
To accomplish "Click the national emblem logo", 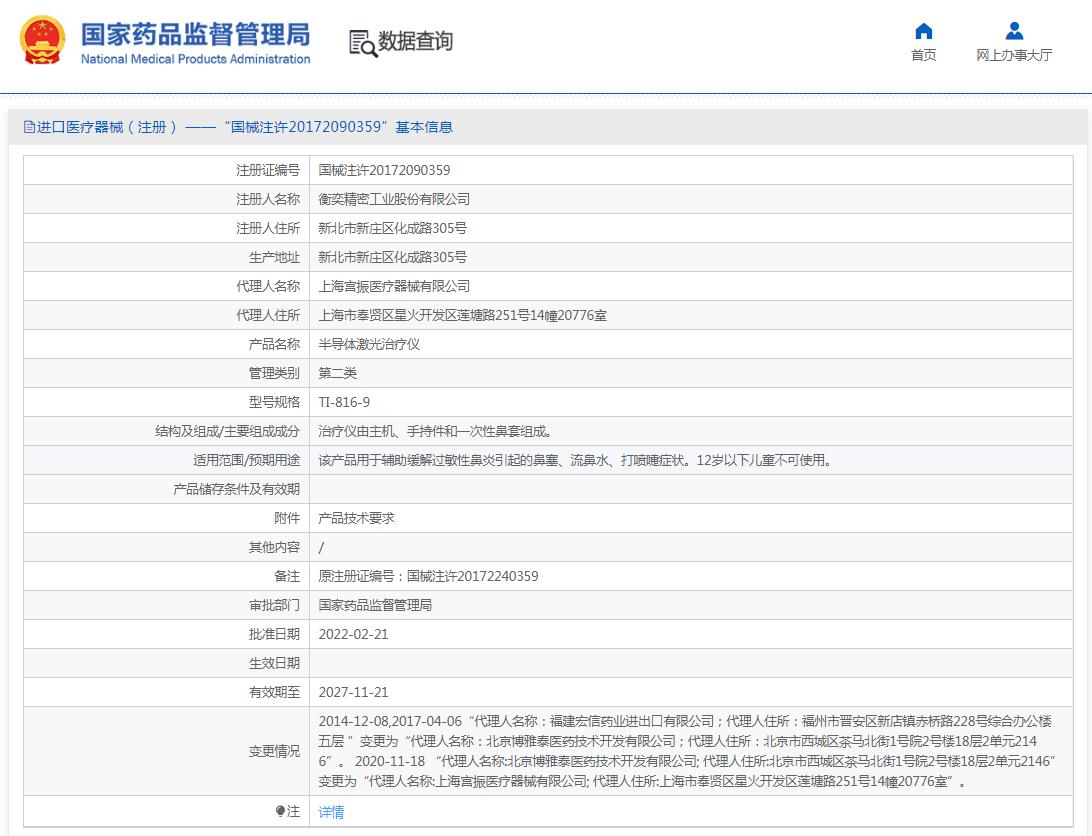I will tap(43, 40).
